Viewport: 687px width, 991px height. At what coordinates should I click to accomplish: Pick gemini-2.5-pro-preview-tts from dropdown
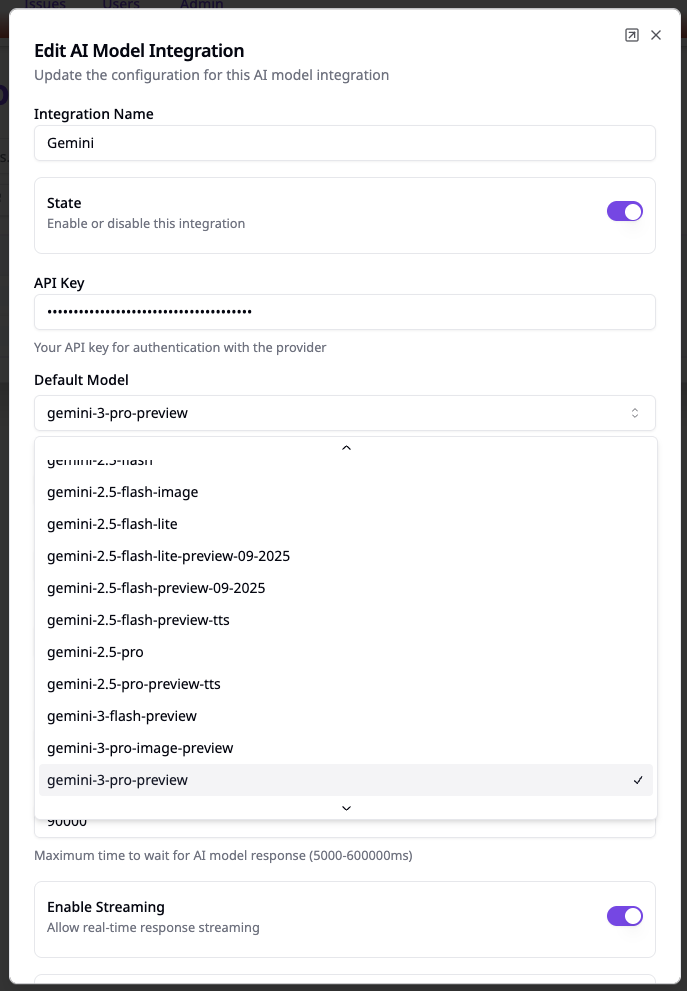(x=134, y=684)
